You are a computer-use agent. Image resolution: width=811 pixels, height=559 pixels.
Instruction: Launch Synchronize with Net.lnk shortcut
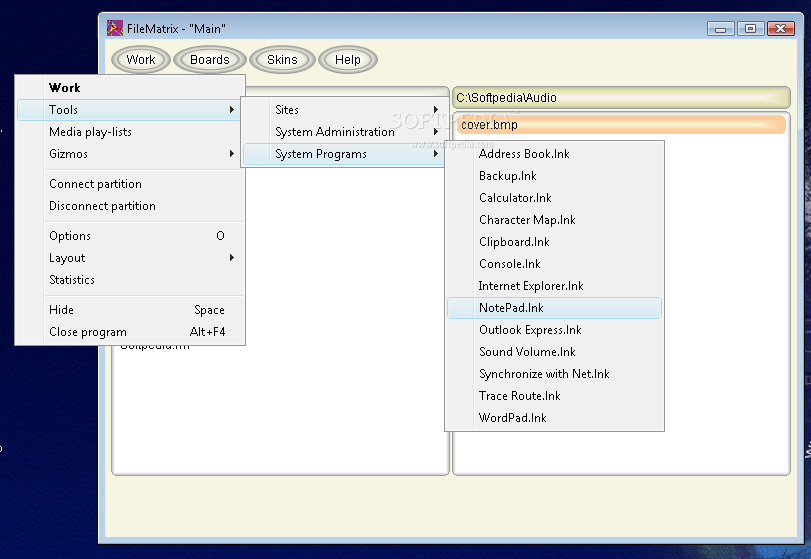click(554, 373)
